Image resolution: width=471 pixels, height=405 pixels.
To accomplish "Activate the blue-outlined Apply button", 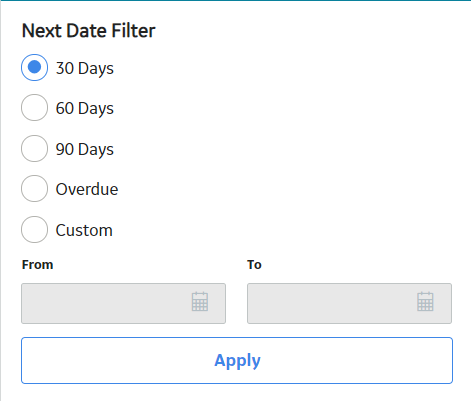I will point(237,360).
